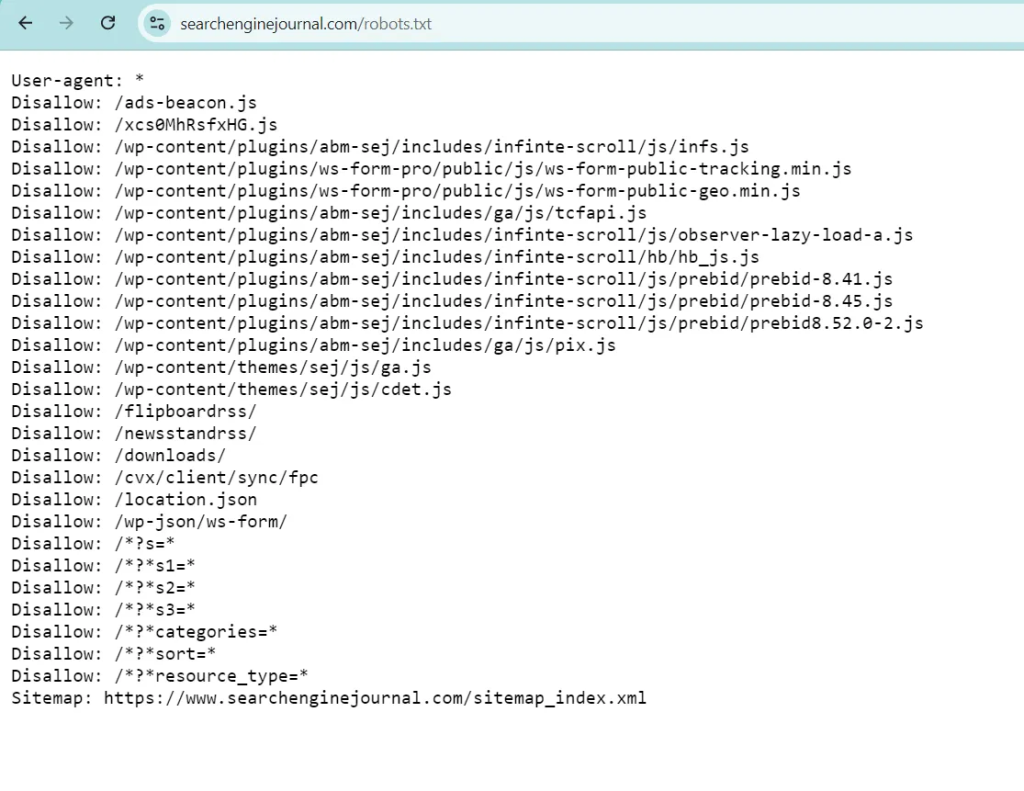Click the line ending in sej/js/ga.js
Image resolution: width=1024 pixels, height=791 pixels.
(x=221, y=368)
